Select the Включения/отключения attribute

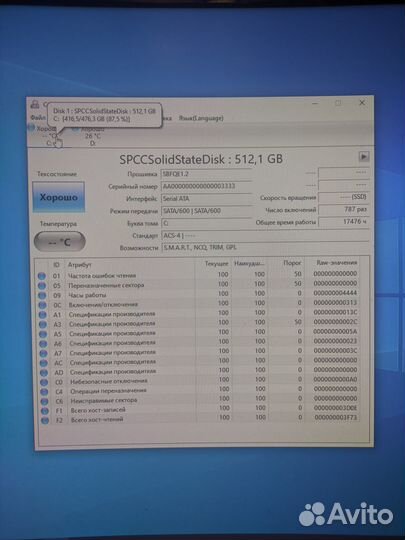point(103,305)
